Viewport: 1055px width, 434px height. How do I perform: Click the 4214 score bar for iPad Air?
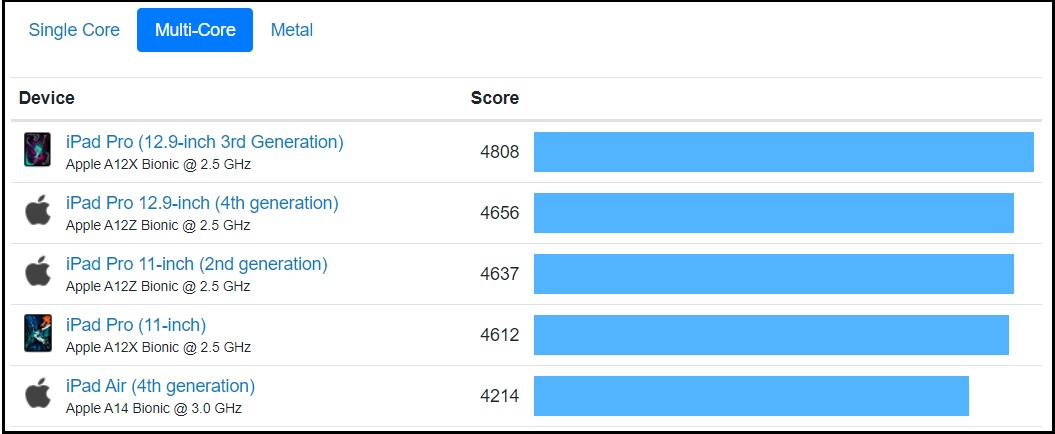click(x=752, y=396)
